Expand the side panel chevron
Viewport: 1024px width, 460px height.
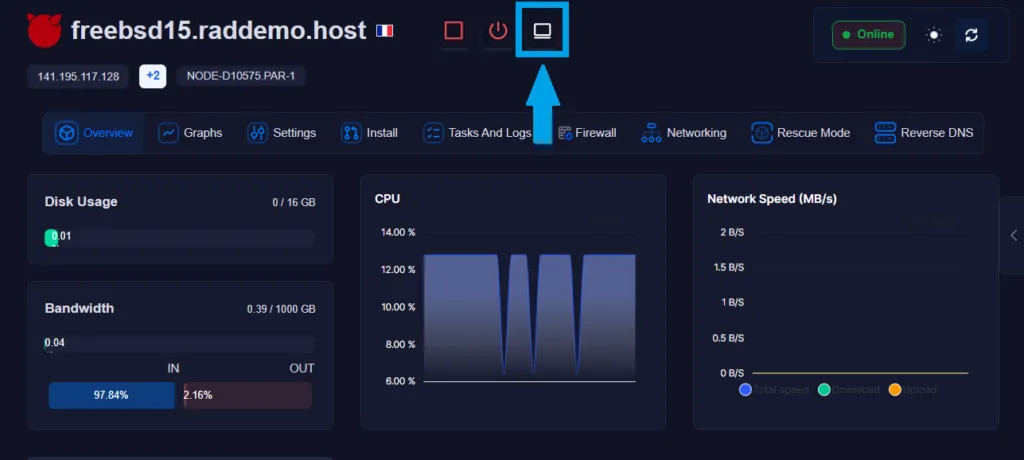tap(1014, 235)
